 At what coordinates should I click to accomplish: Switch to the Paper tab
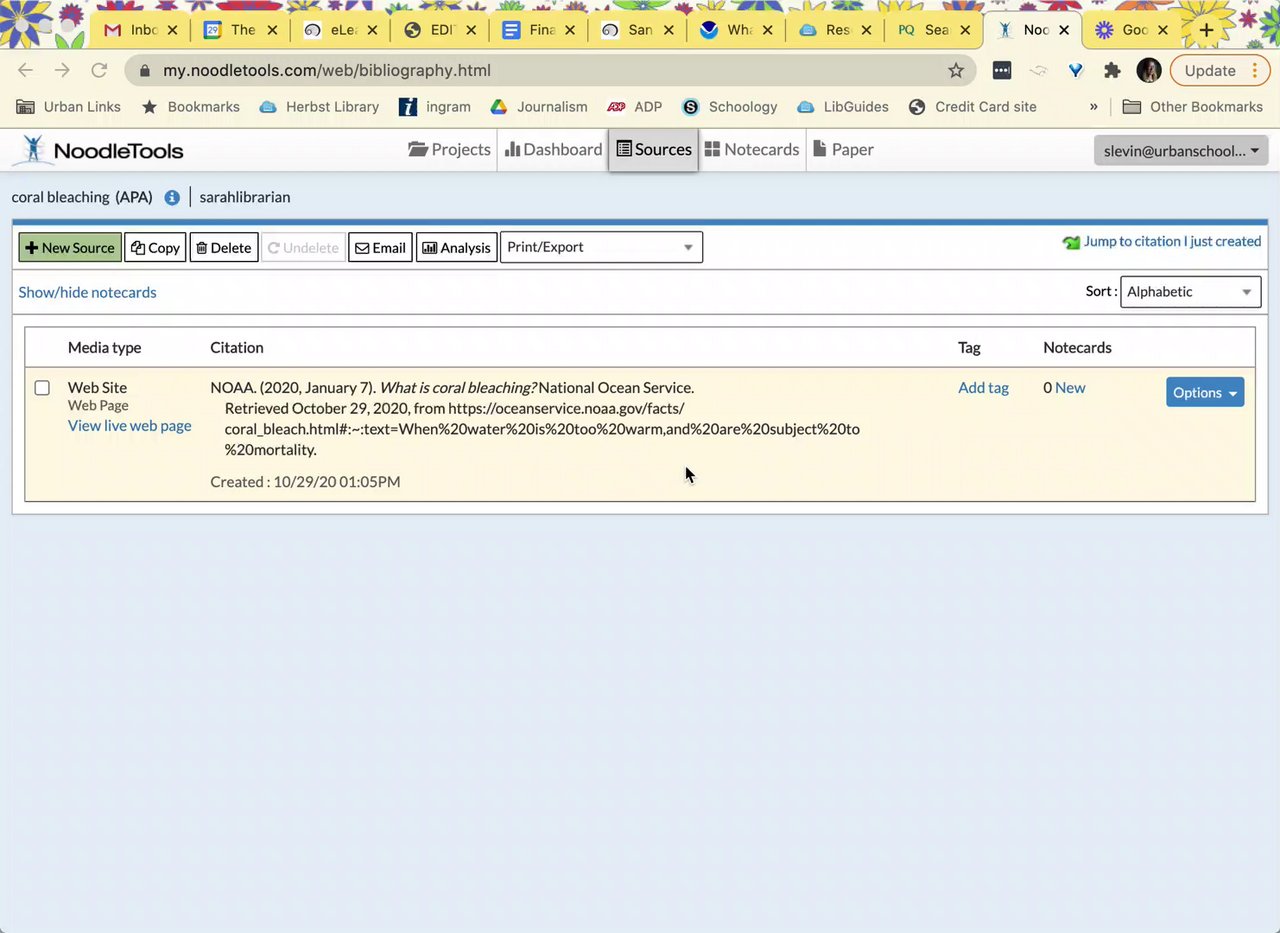(844, 149)
